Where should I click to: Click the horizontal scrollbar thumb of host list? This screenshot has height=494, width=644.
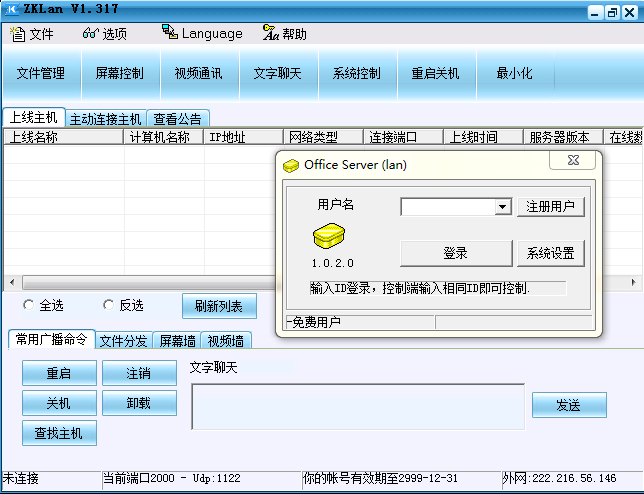149,283
